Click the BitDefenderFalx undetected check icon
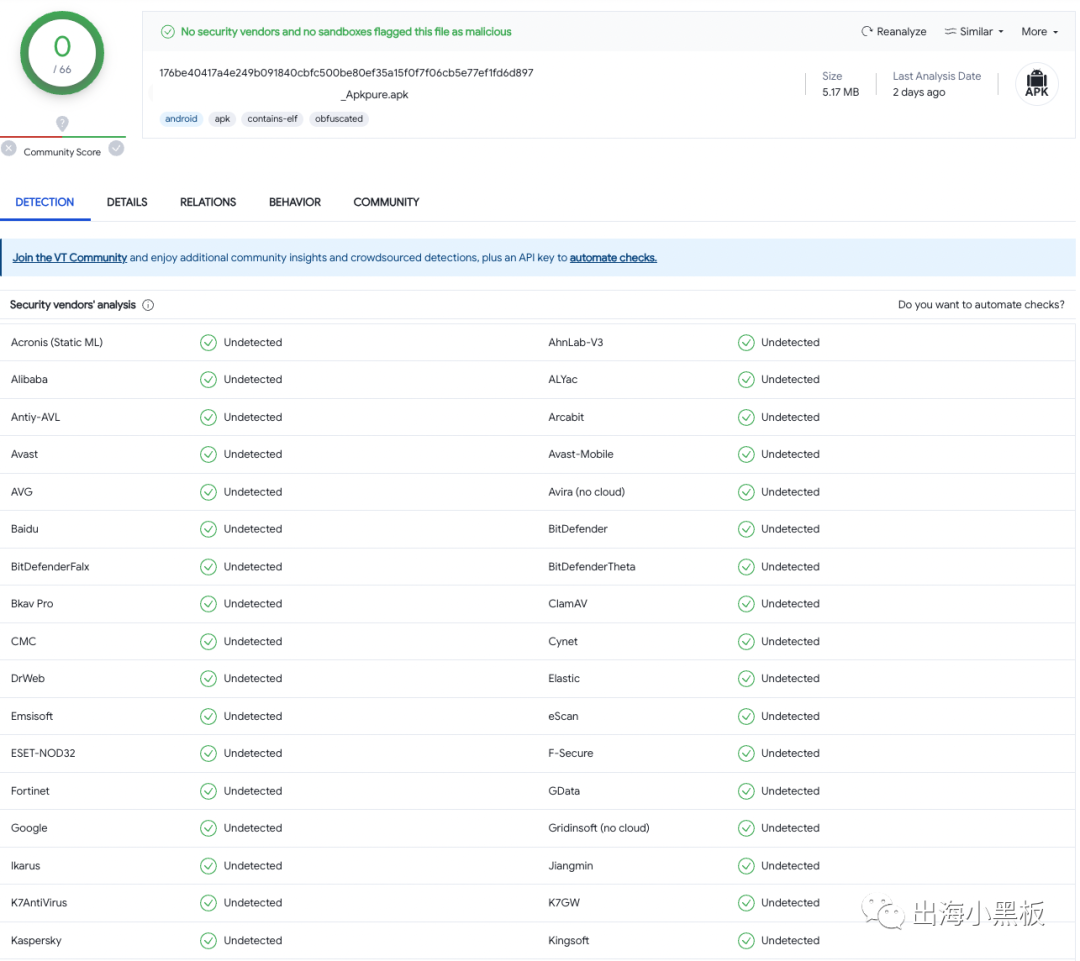This screenshot has height=961, width=1080. (208, 567)
